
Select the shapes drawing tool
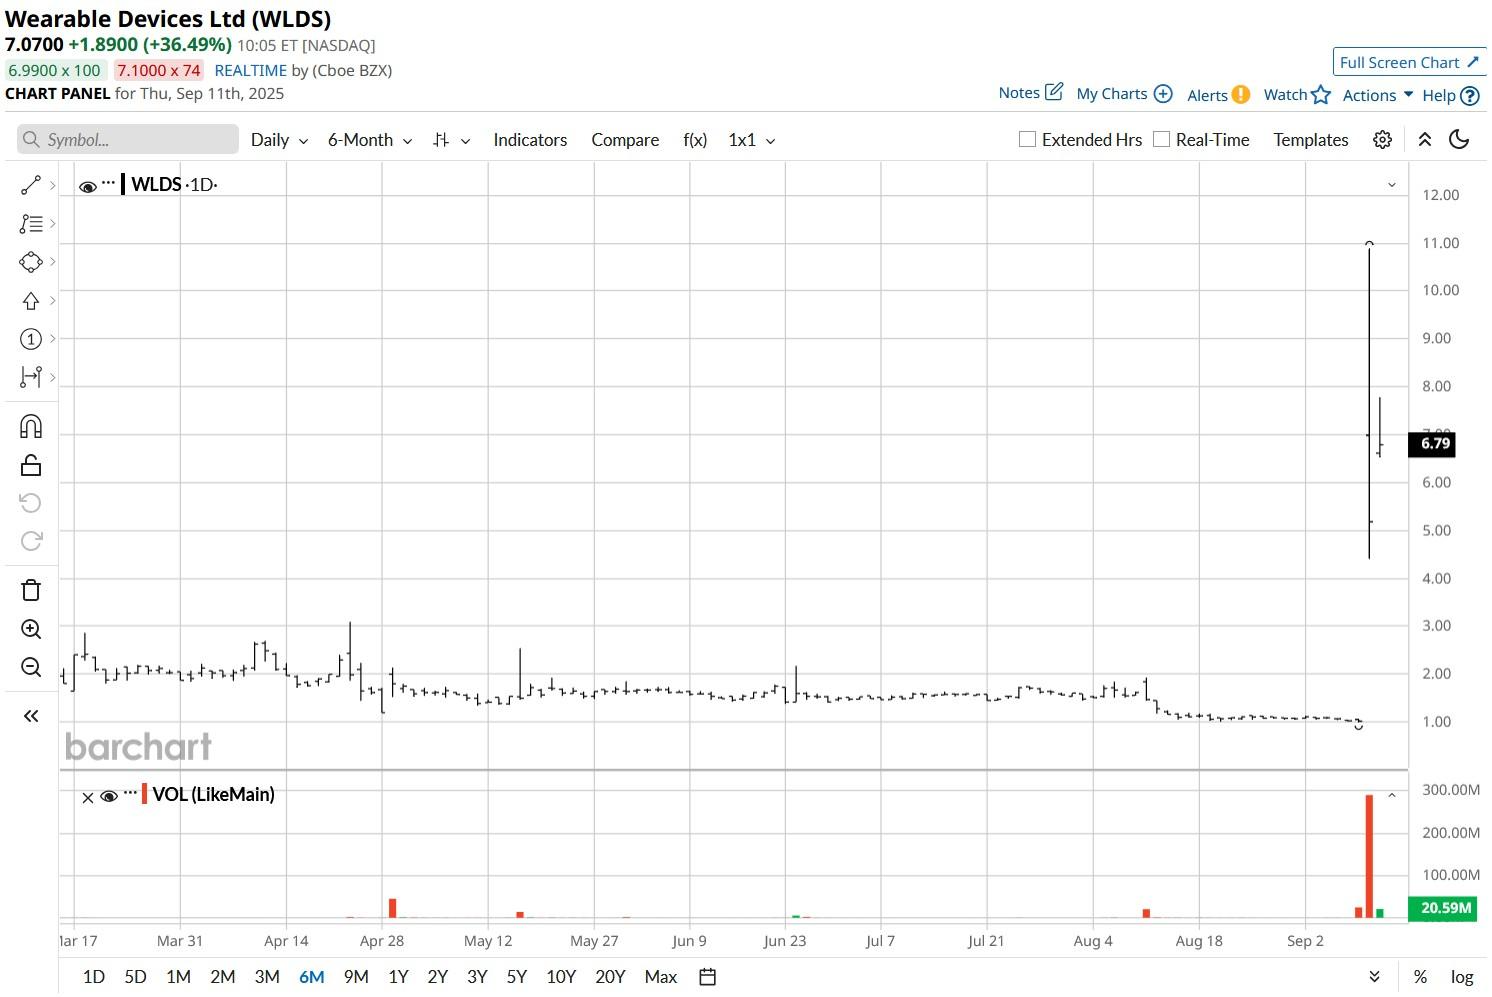click(31, 262)
